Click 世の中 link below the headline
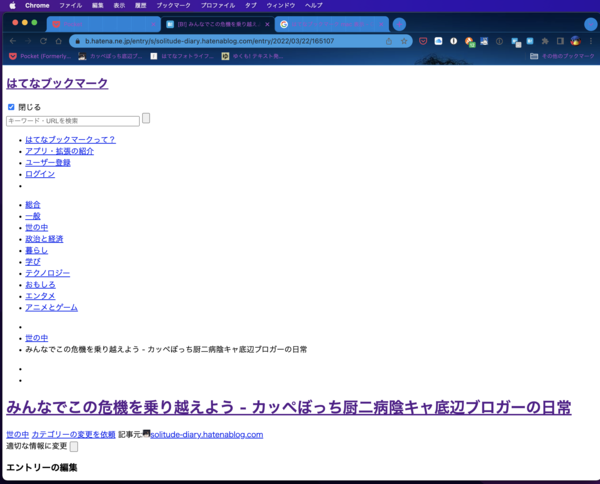This screenshot has width=600, height=484. point(18,435)
